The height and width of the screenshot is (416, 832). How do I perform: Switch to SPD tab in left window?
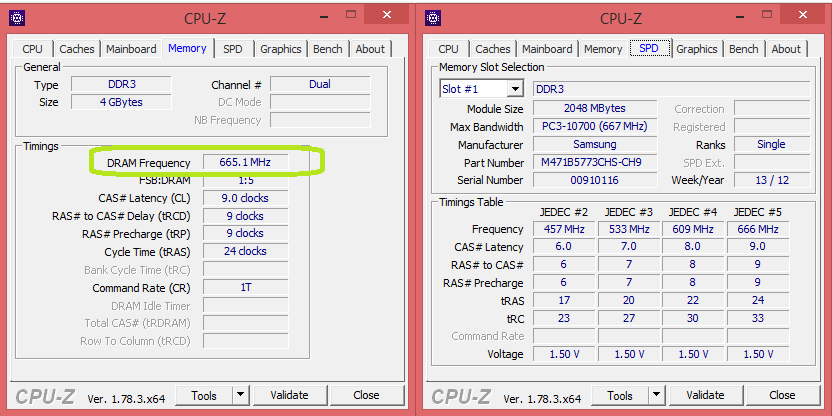coord(232,49)
